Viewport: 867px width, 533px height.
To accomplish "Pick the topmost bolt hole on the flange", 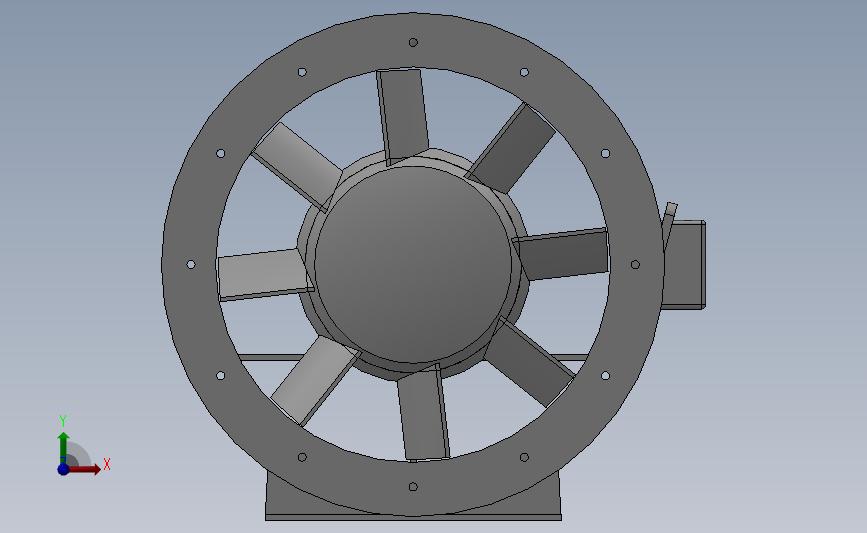I will click(413, 43).
